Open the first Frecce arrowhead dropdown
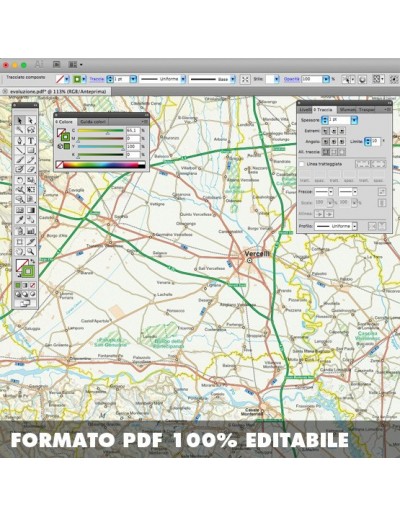This screenshot has height=517, width=400. click(x=331, y=192)
